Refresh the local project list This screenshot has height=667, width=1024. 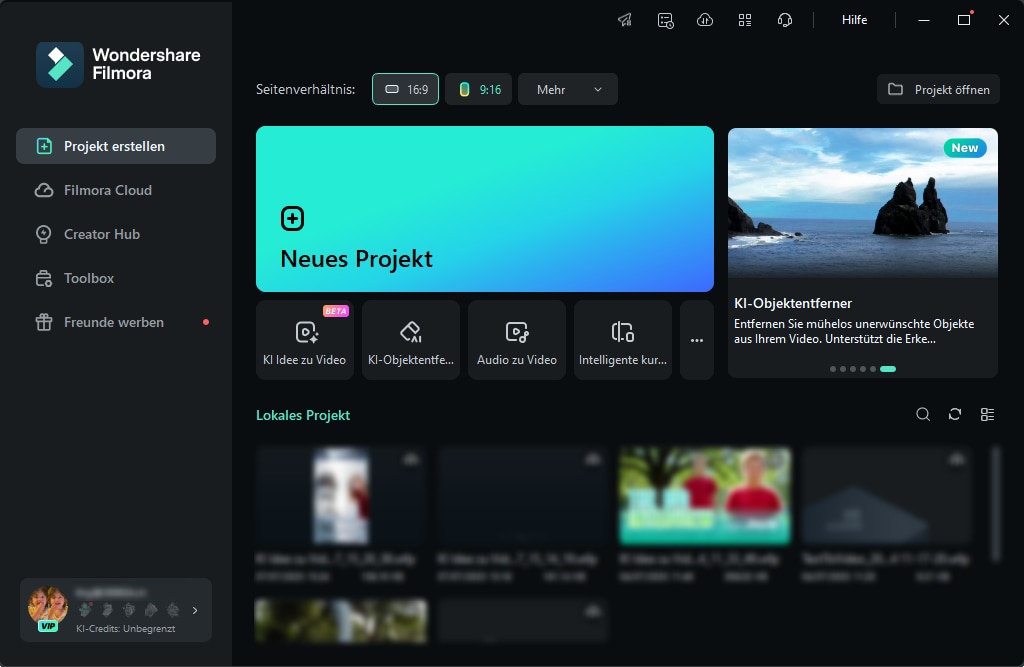pos(955,414)
